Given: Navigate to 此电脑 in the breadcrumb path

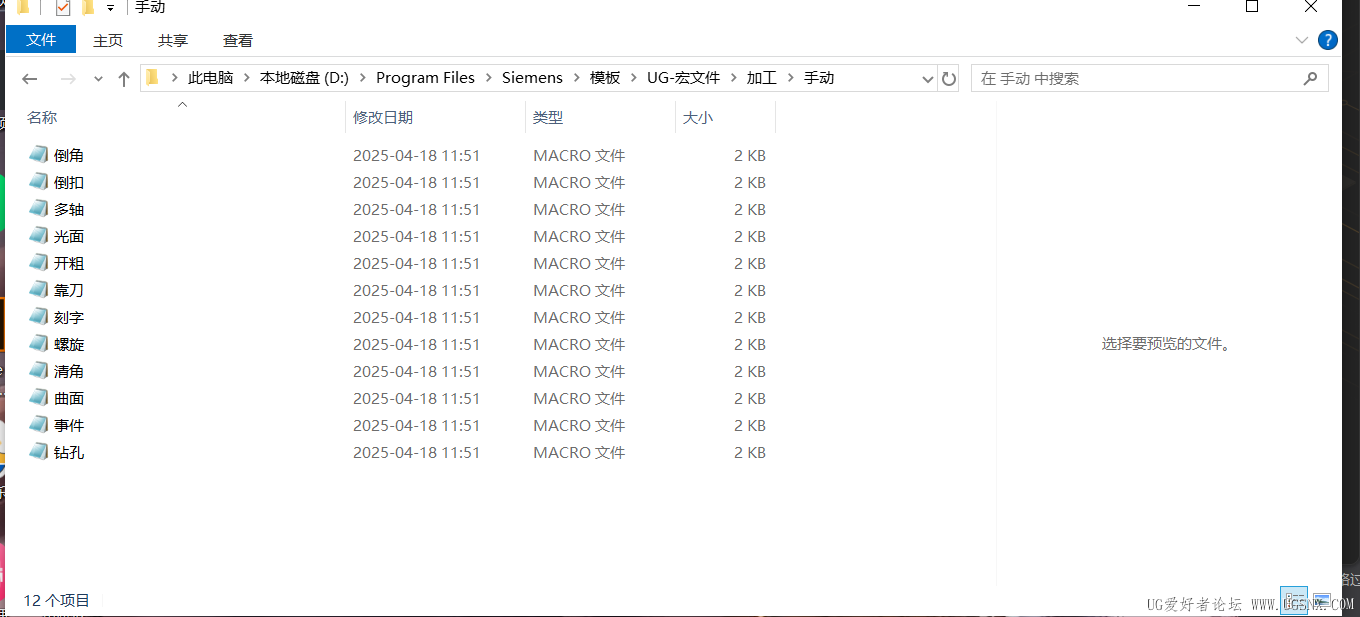Looking at the screenshot, I should pyautogui.click(x=211, y=77).
